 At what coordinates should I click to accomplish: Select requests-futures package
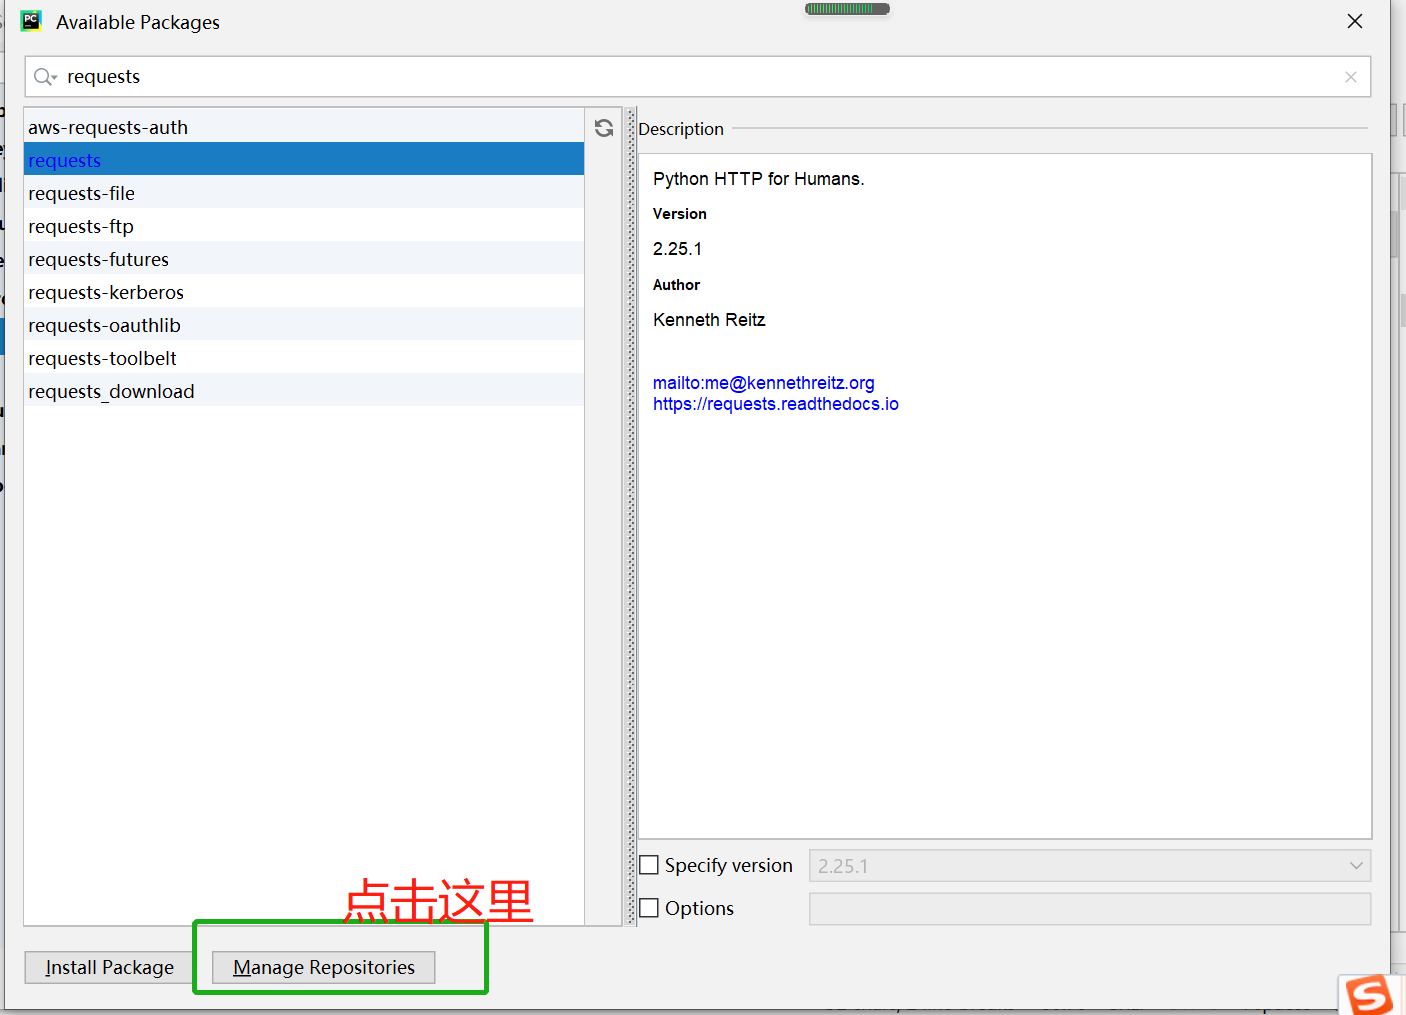pyautogui.click(x=304, y=259)
